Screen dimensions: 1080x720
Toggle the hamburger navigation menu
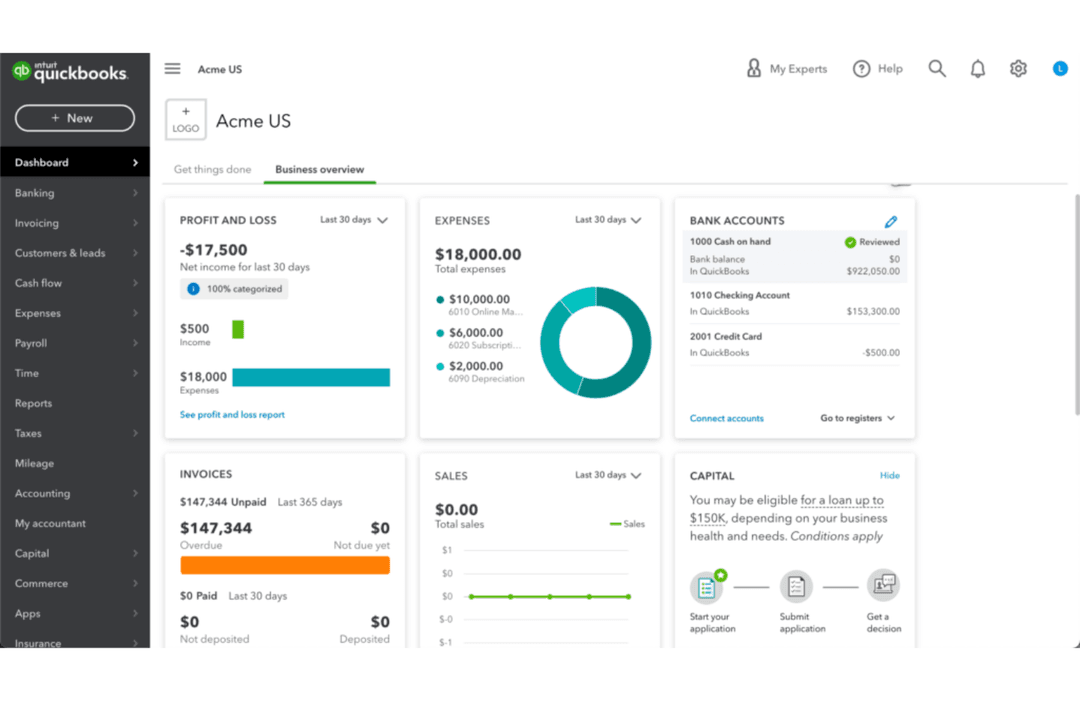pos(172,68)
